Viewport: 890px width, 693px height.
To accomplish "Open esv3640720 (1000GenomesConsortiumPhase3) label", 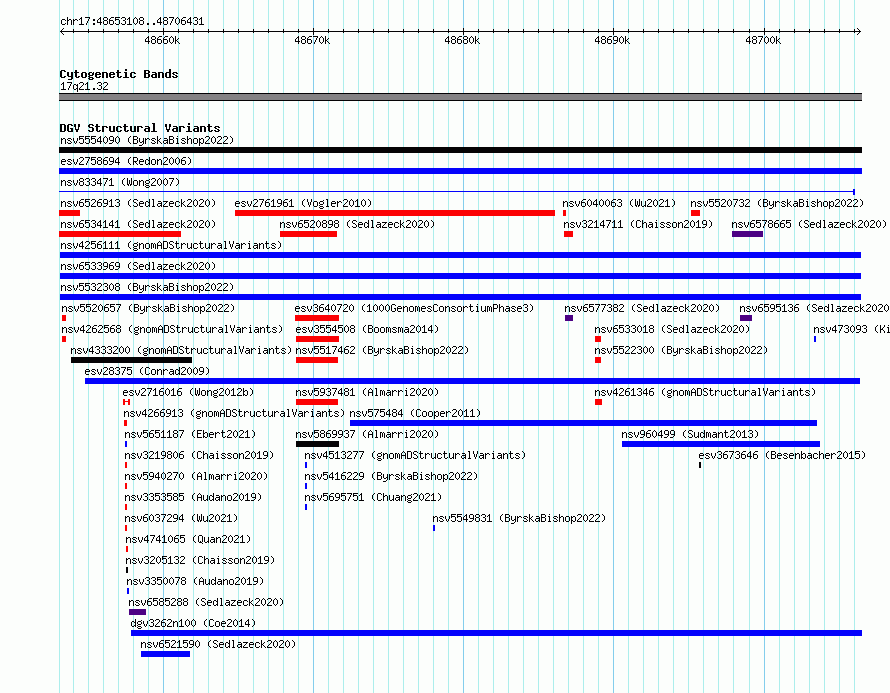I will [x=414, y=308].
